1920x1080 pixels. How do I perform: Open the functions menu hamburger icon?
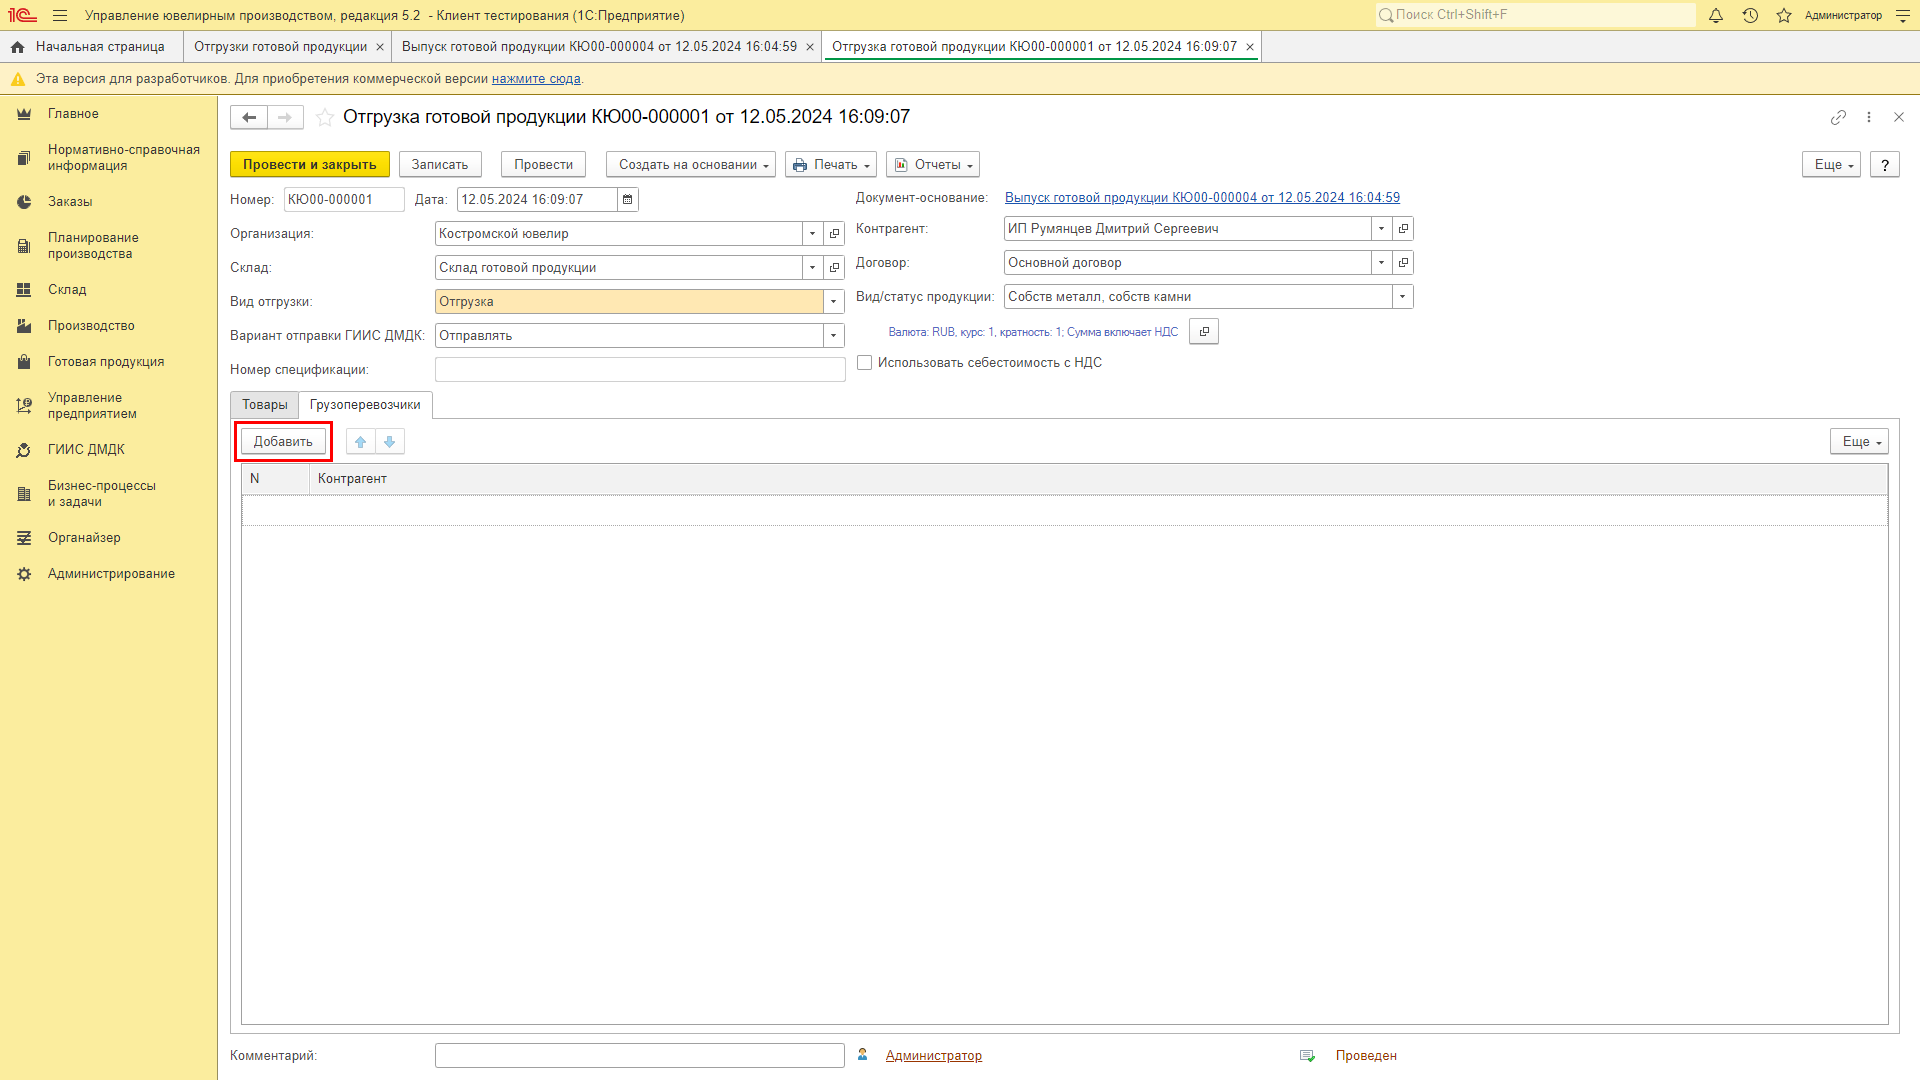[60, 15]
